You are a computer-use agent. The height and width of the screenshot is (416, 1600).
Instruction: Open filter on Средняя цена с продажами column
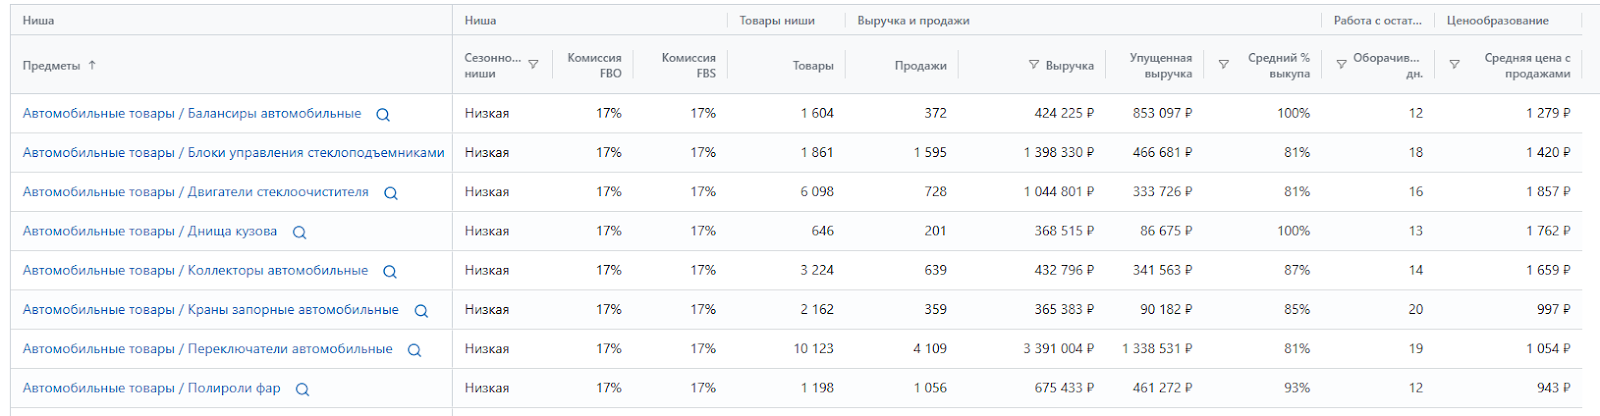tap(1454, 65)
